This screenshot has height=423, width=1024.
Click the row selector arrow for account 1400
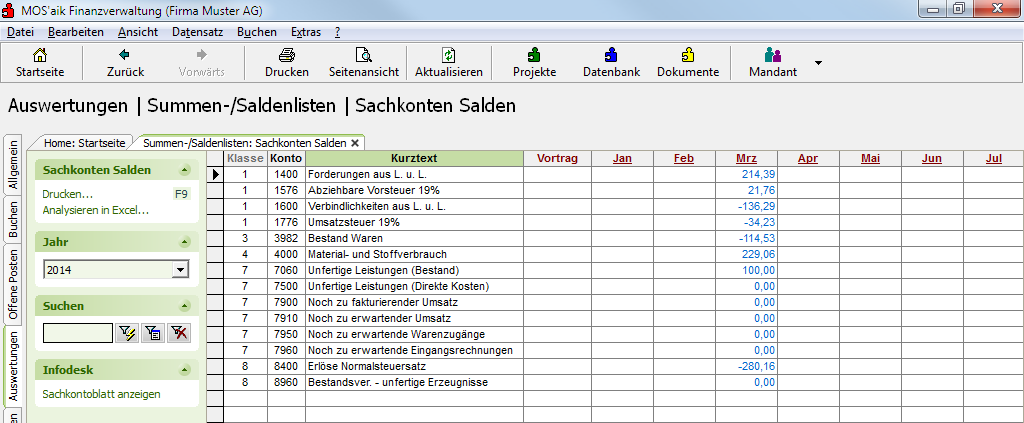point(216,174)
